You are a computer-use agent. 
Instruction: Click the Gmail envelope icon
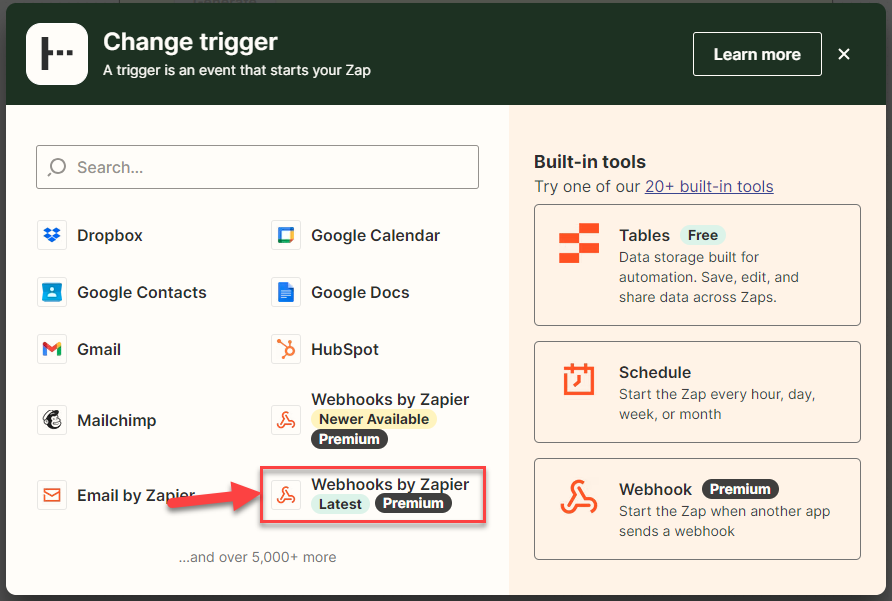(52, 349)
